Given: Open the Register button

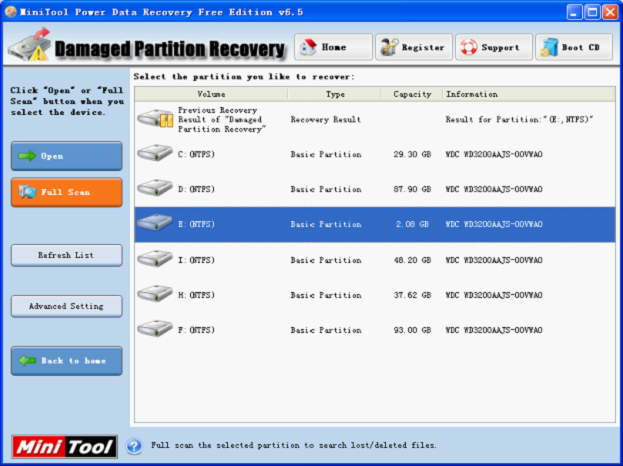Looking at the screenshot, I should [x=414, y=47].
